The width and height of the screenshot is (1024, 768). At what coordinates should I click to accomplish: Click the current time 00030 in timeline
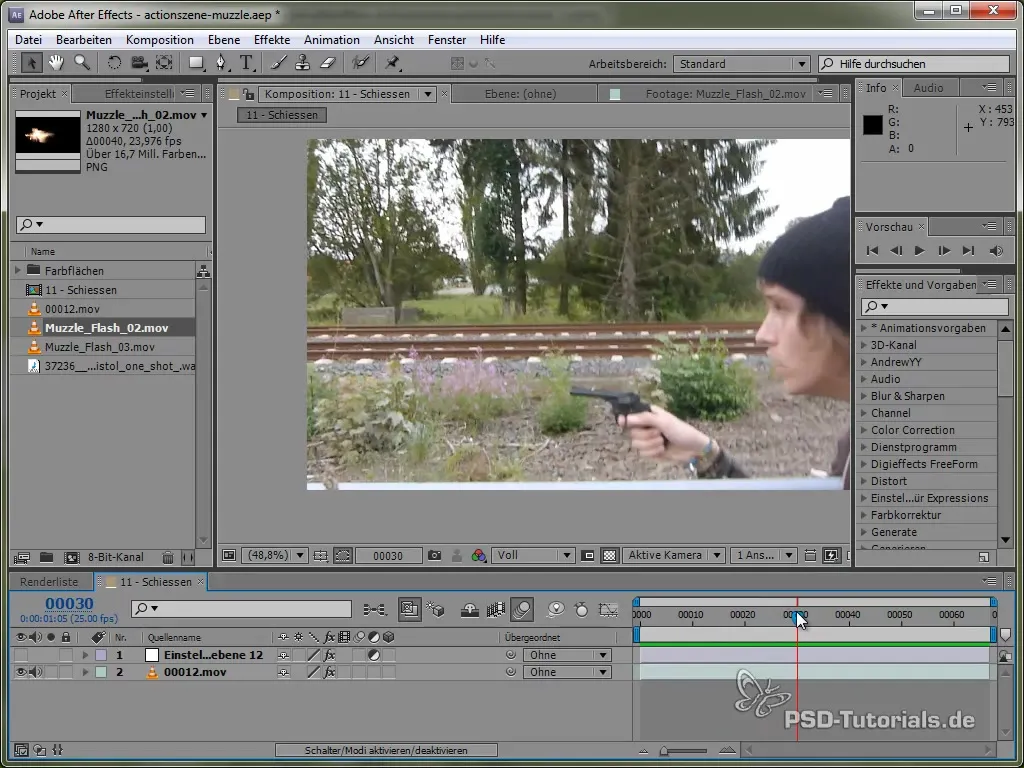point(69,604)
